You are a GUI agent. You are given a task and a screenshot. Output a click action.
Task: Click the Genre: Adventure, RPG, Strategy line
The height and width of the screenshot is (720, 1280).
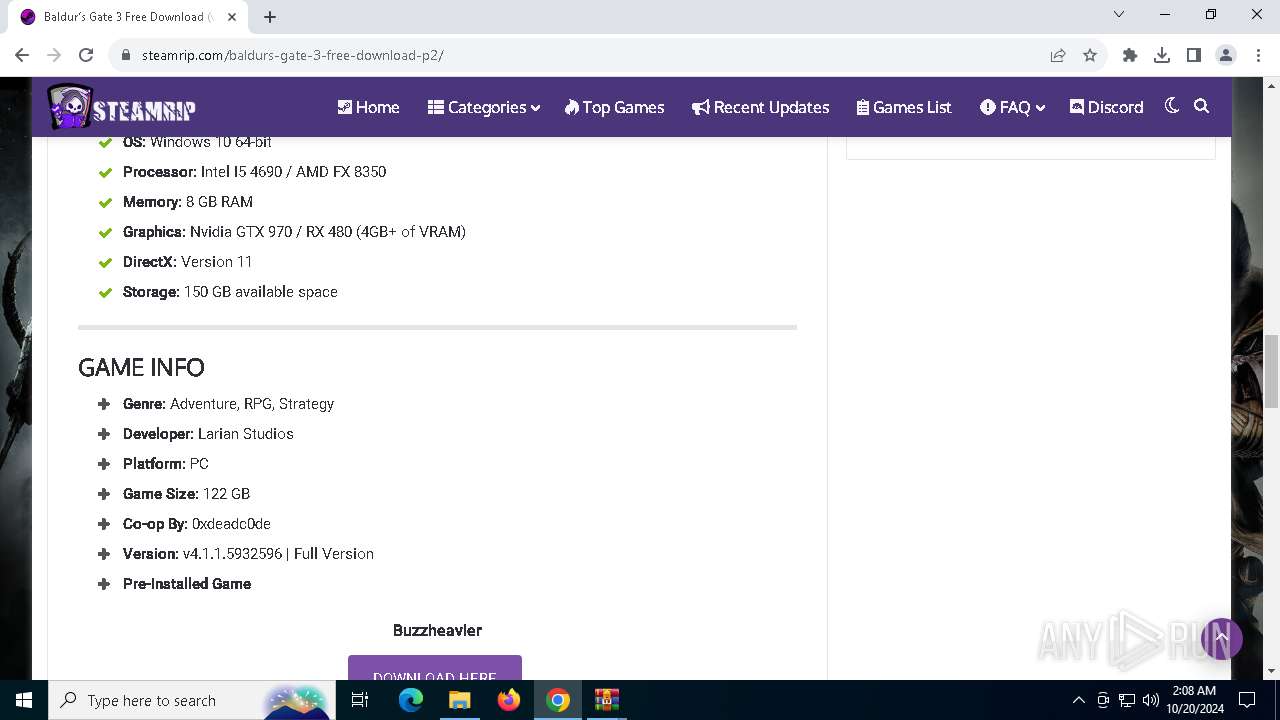click(x=228, y=404)
